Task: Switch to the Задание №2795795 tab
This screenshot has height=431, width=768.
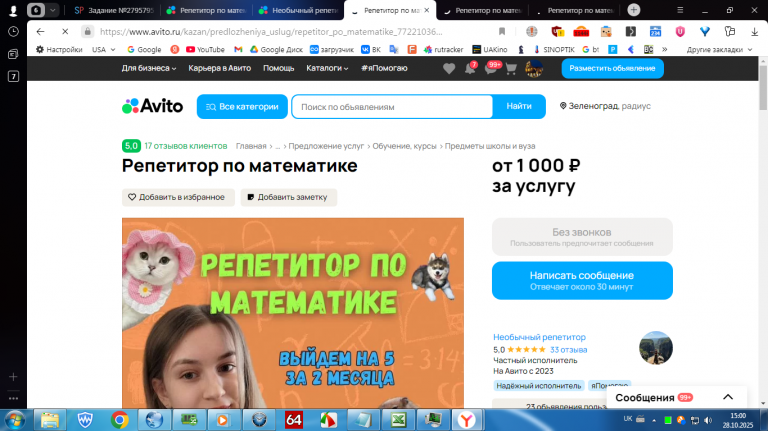Action: pos(114,10)
